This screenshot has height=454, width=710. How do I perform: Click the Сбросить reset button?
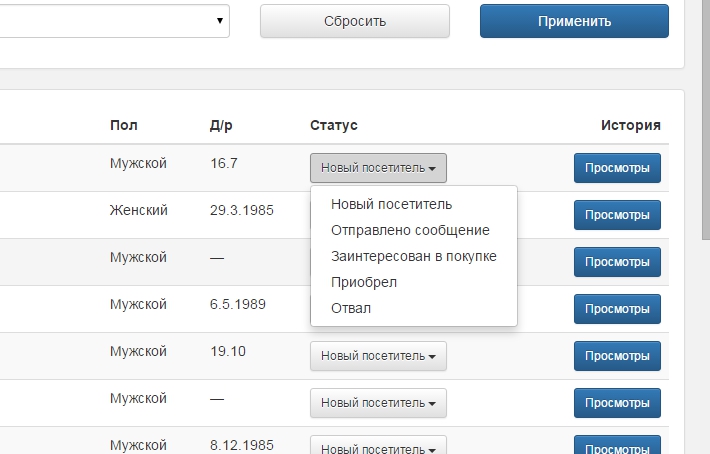[x=354, y=21]
